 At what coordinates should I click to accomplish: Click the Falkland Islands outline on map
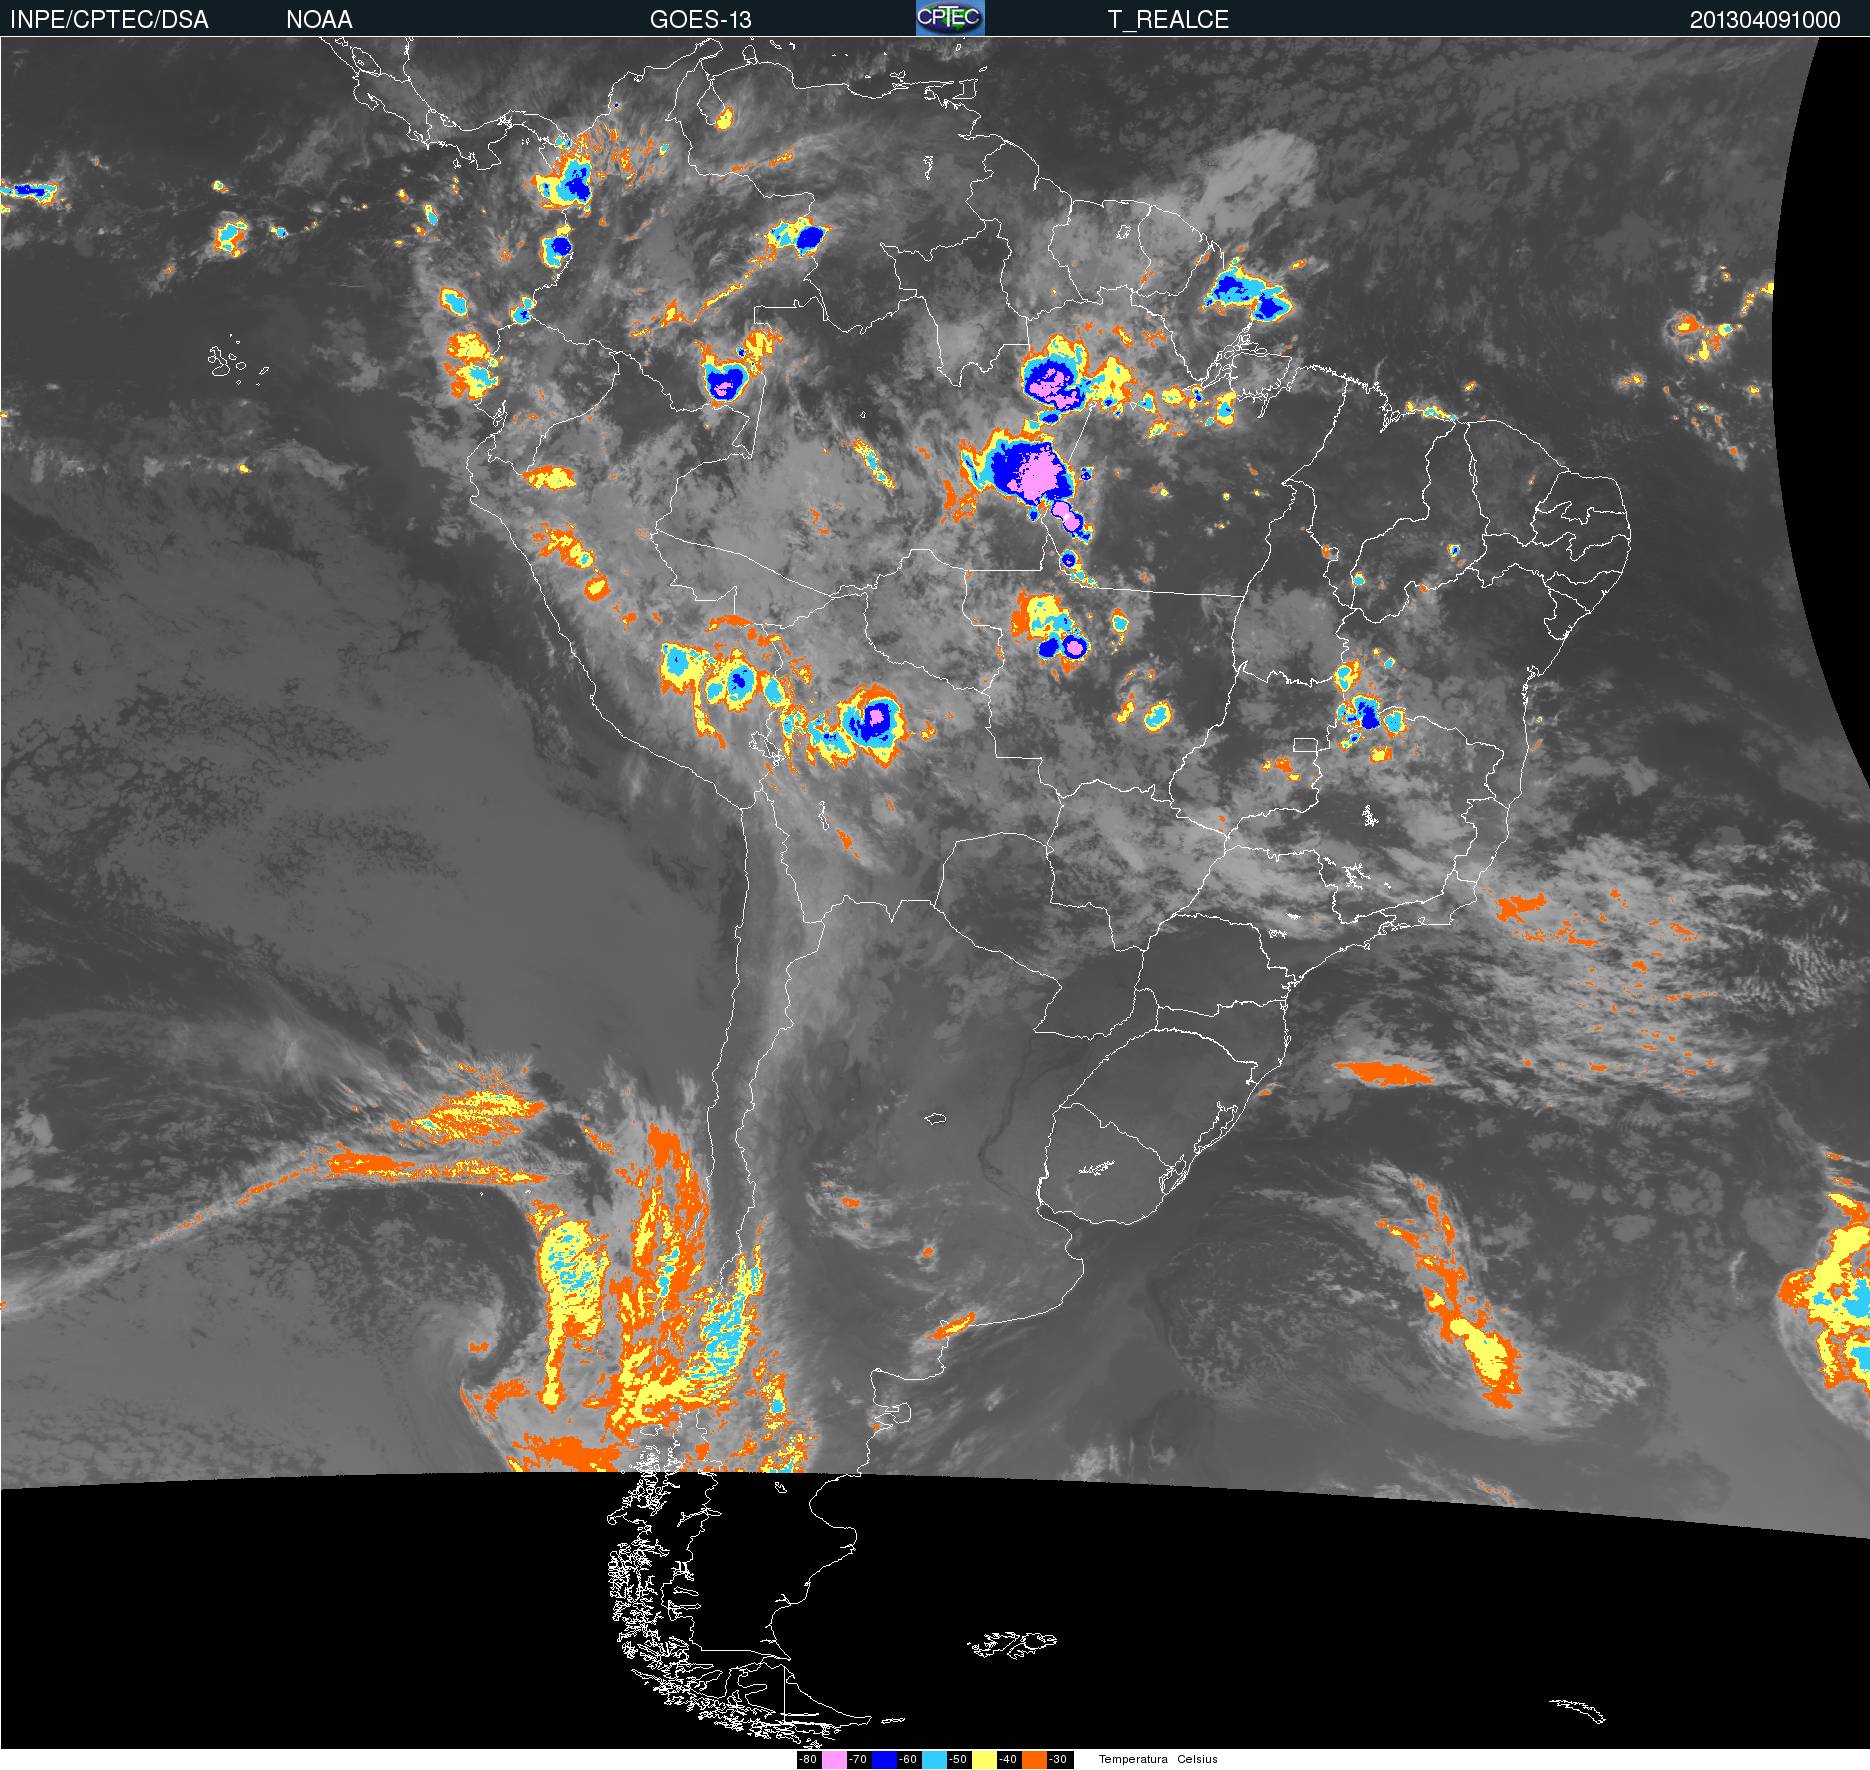[1012, 1643]
